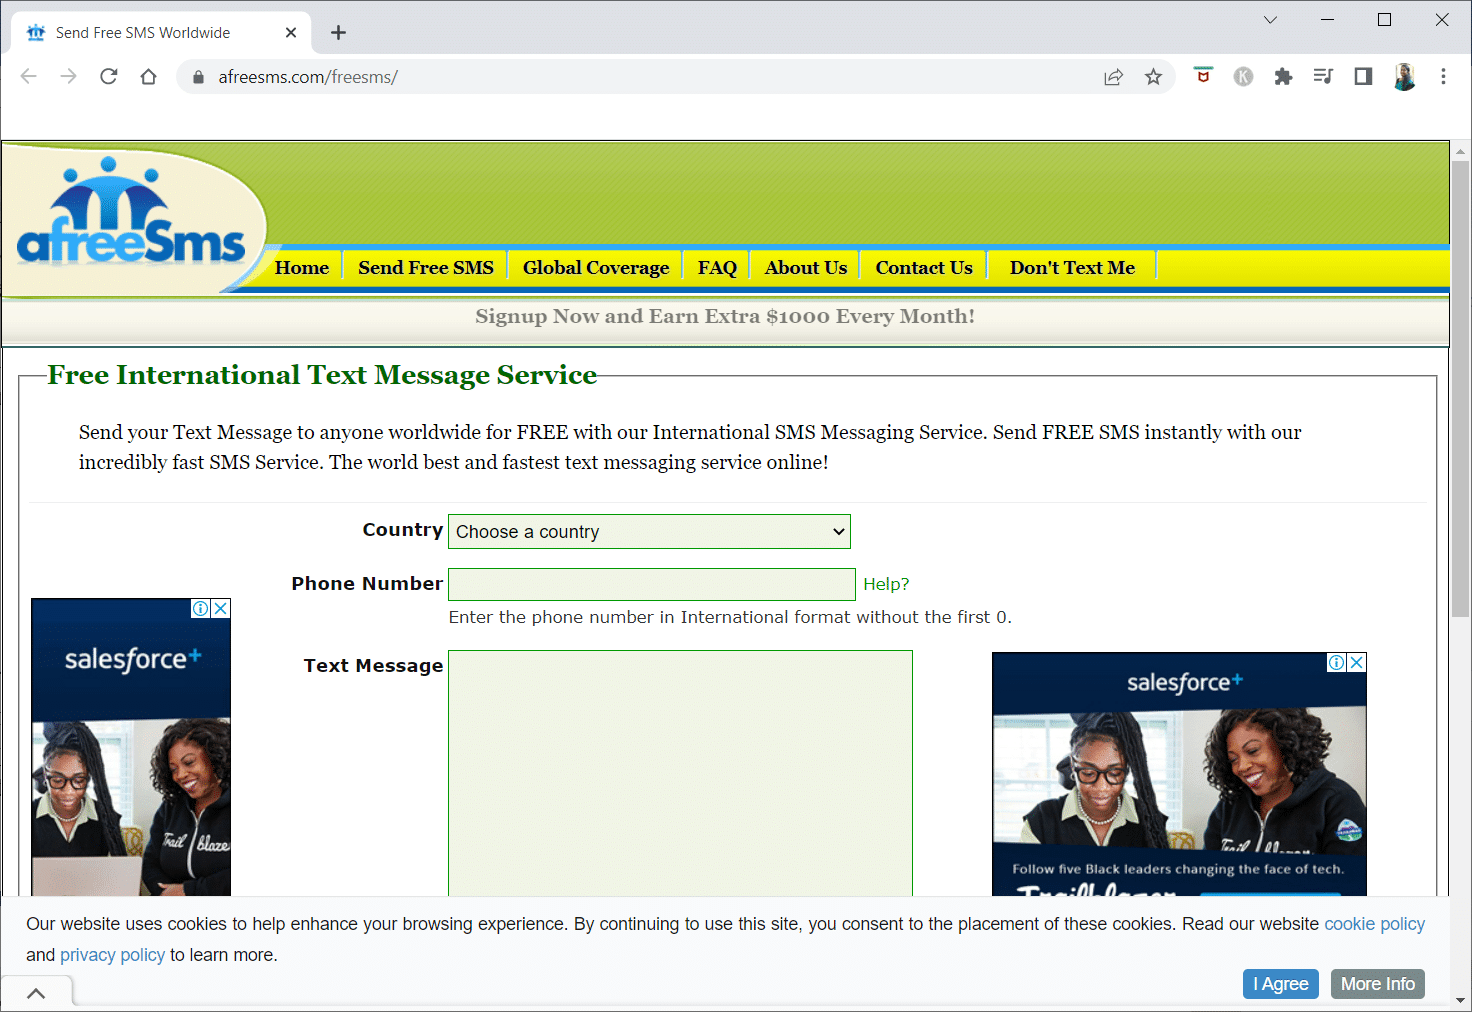1472x1012 pixels.
Task: Toggle the browser side panel
Action: click(1363, 77)
